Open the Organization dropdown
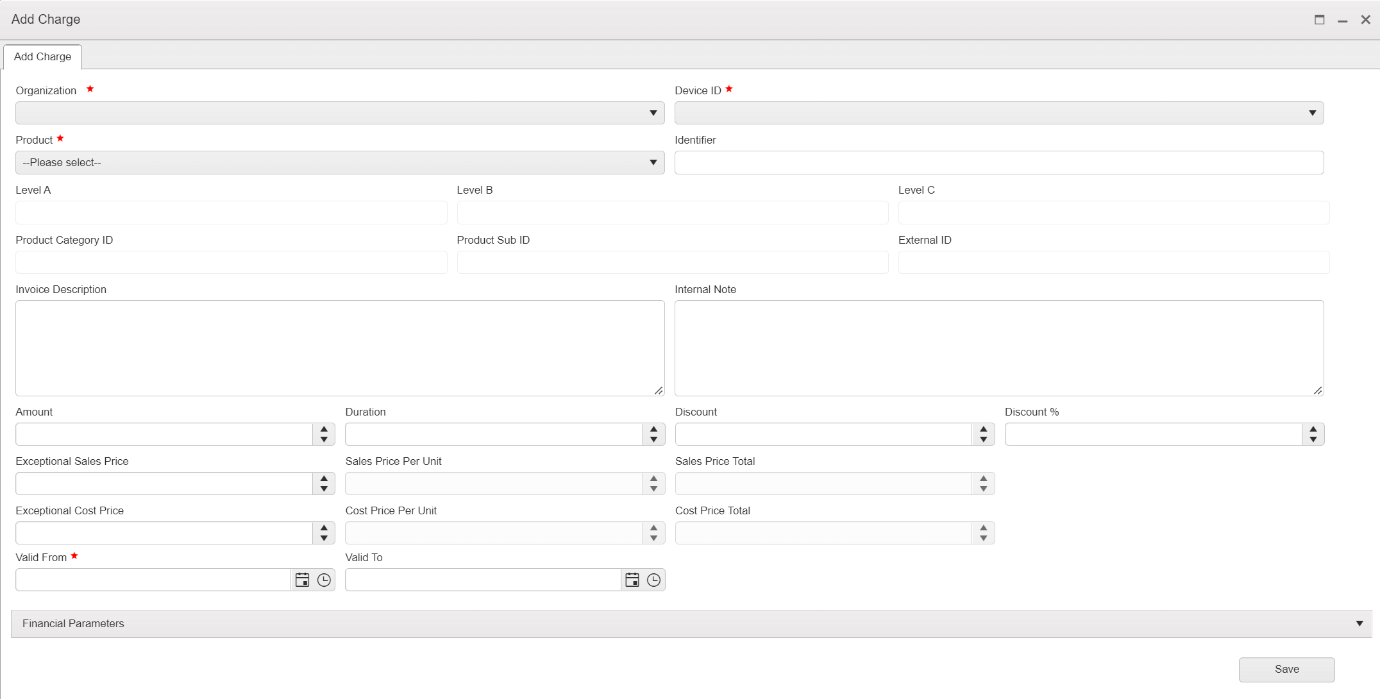The image size is (1380, 699). coord(340,113)
